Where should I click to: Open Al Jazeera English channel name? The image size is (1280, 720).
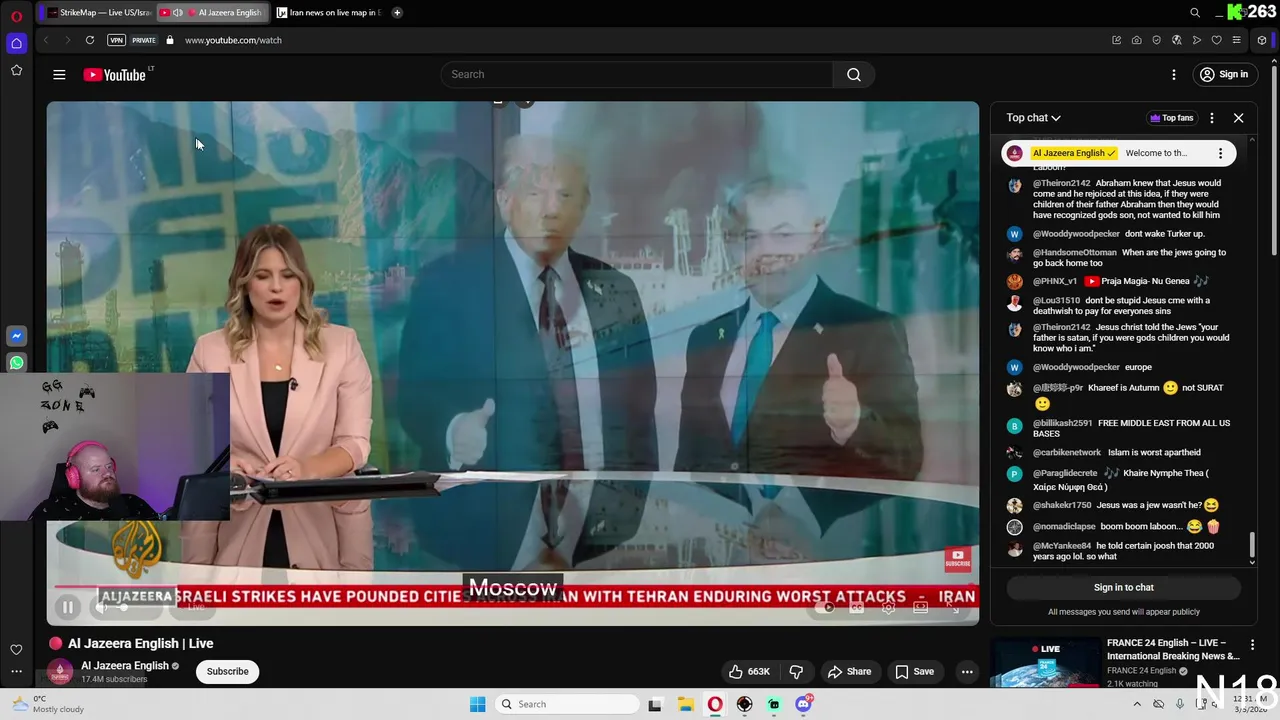125,665
